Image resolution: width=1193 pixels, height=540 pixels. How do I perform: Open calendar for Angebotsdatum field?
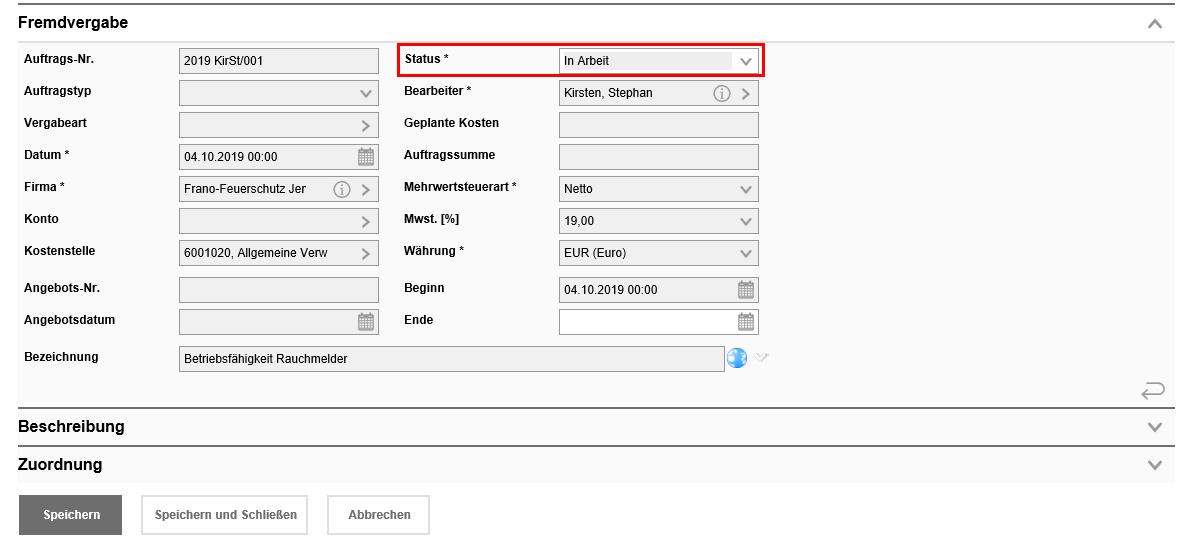click(x=366, y=322)
